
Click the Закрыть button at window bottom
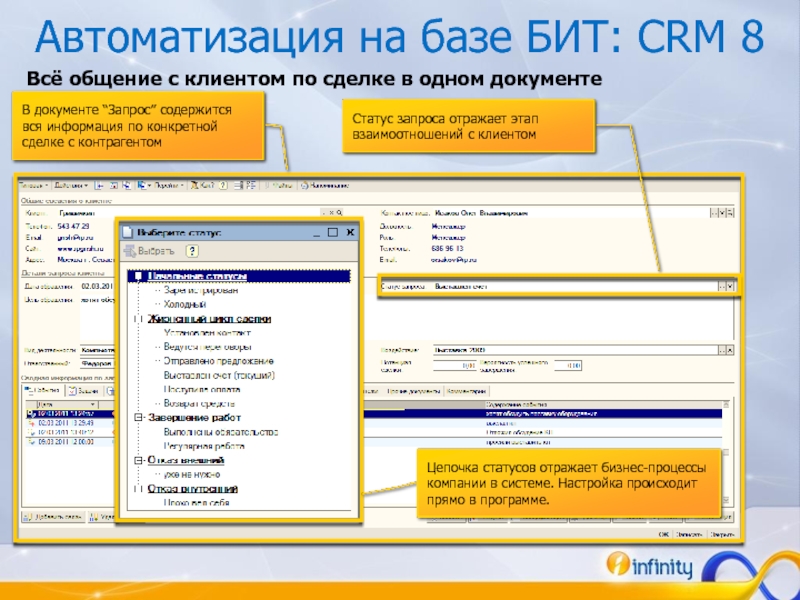point(722,535)
